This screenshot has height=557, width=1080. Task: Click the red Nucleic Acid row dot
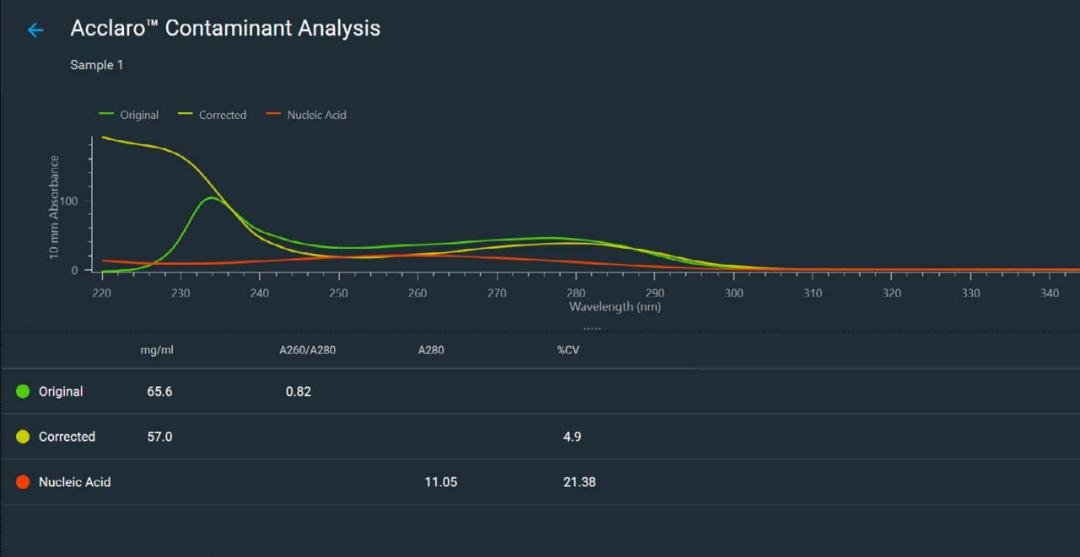pyautogui.click(x=23, y=482)
